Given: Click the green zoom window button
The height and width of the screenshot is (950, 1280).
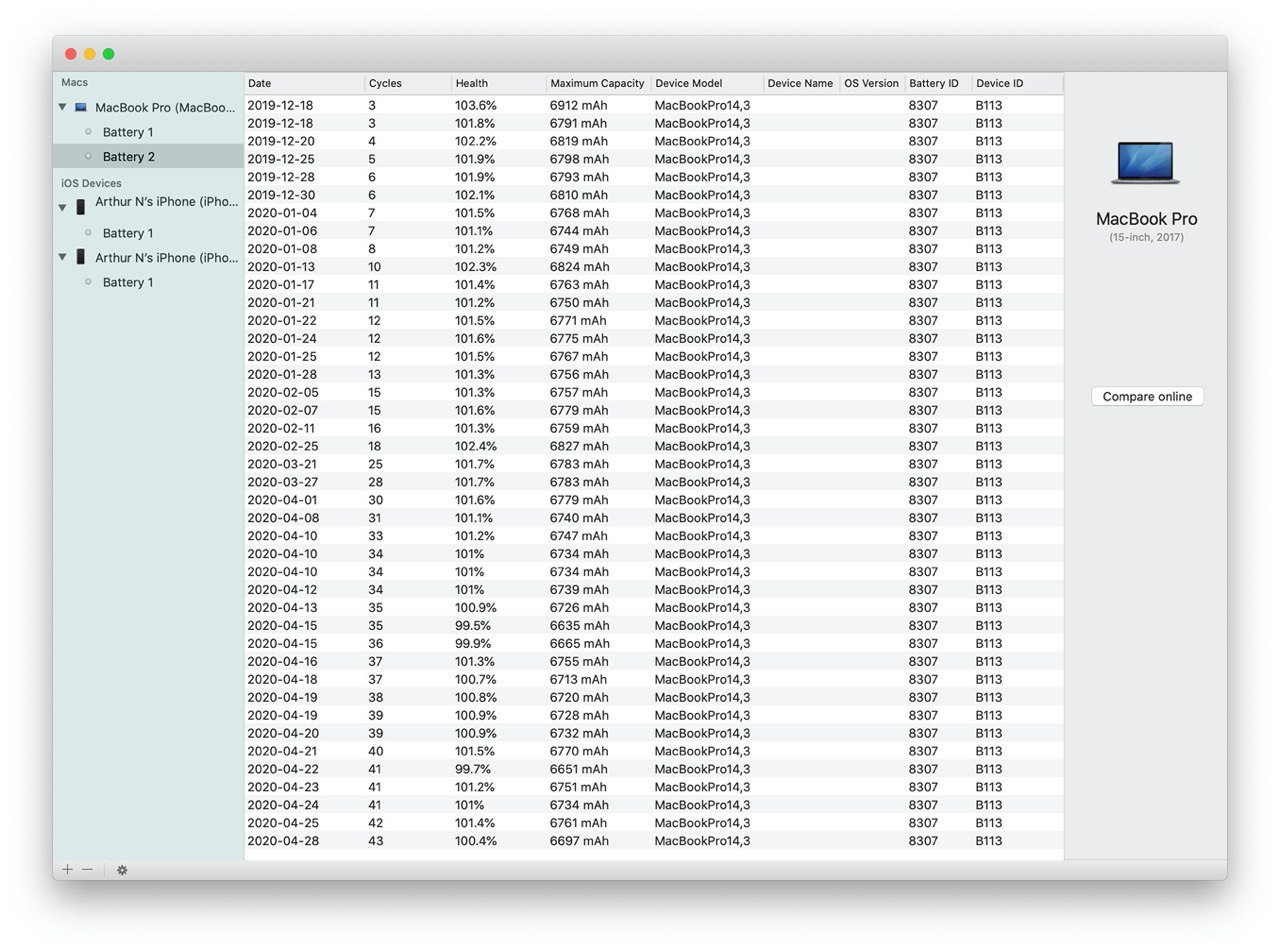Looking at the screenshot, I should click(x=109, y=54).
